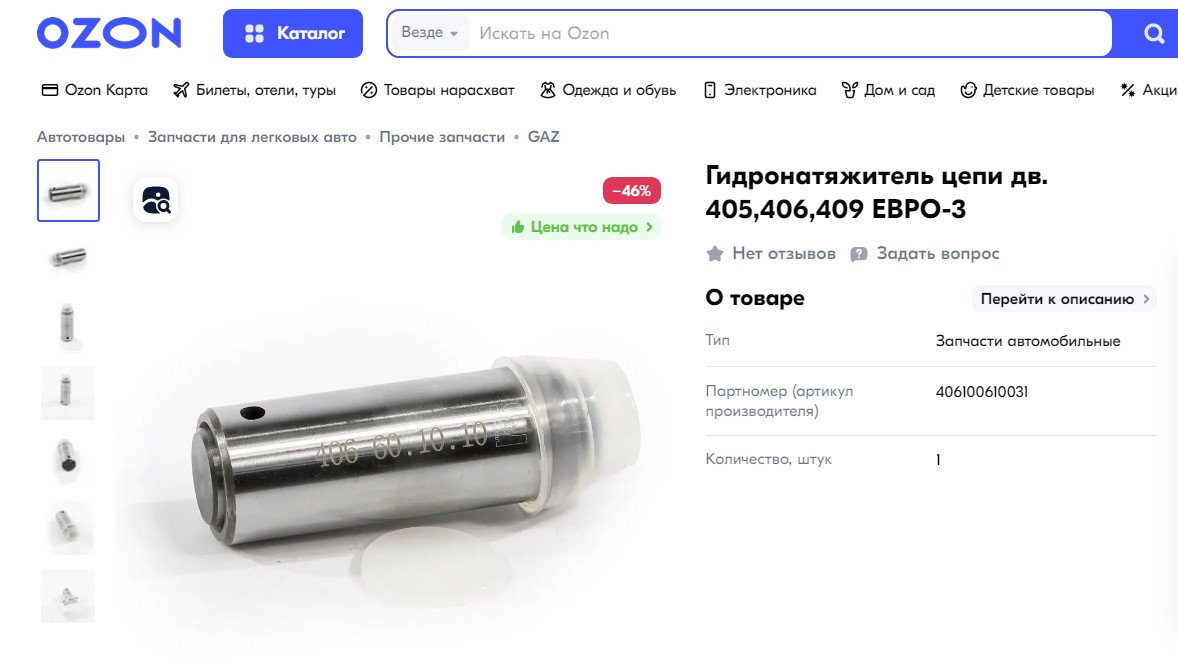Go to description via Перейти к описанию
1178x667 pixels.
pyautogui.click(x=1064, y=299)
